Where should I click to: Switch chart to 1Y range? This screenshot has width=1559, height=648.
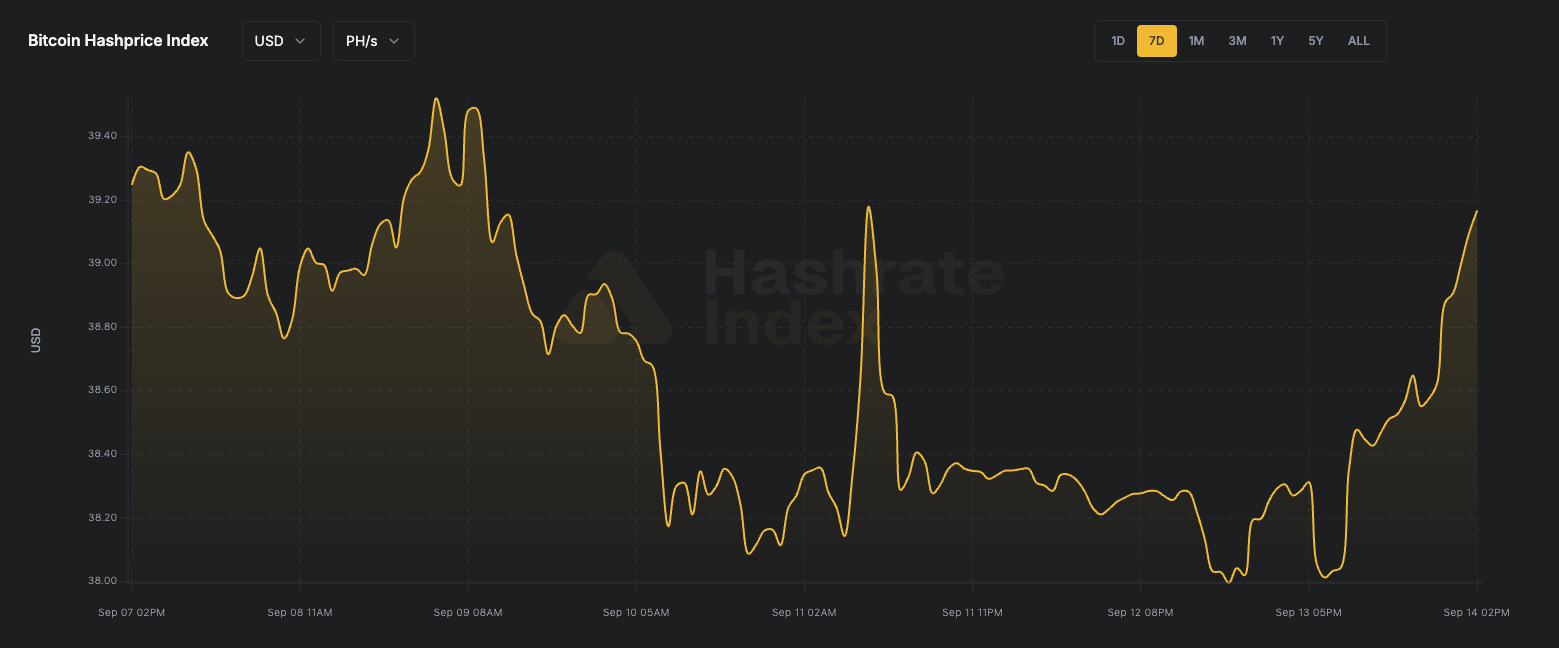(1277, 41)
